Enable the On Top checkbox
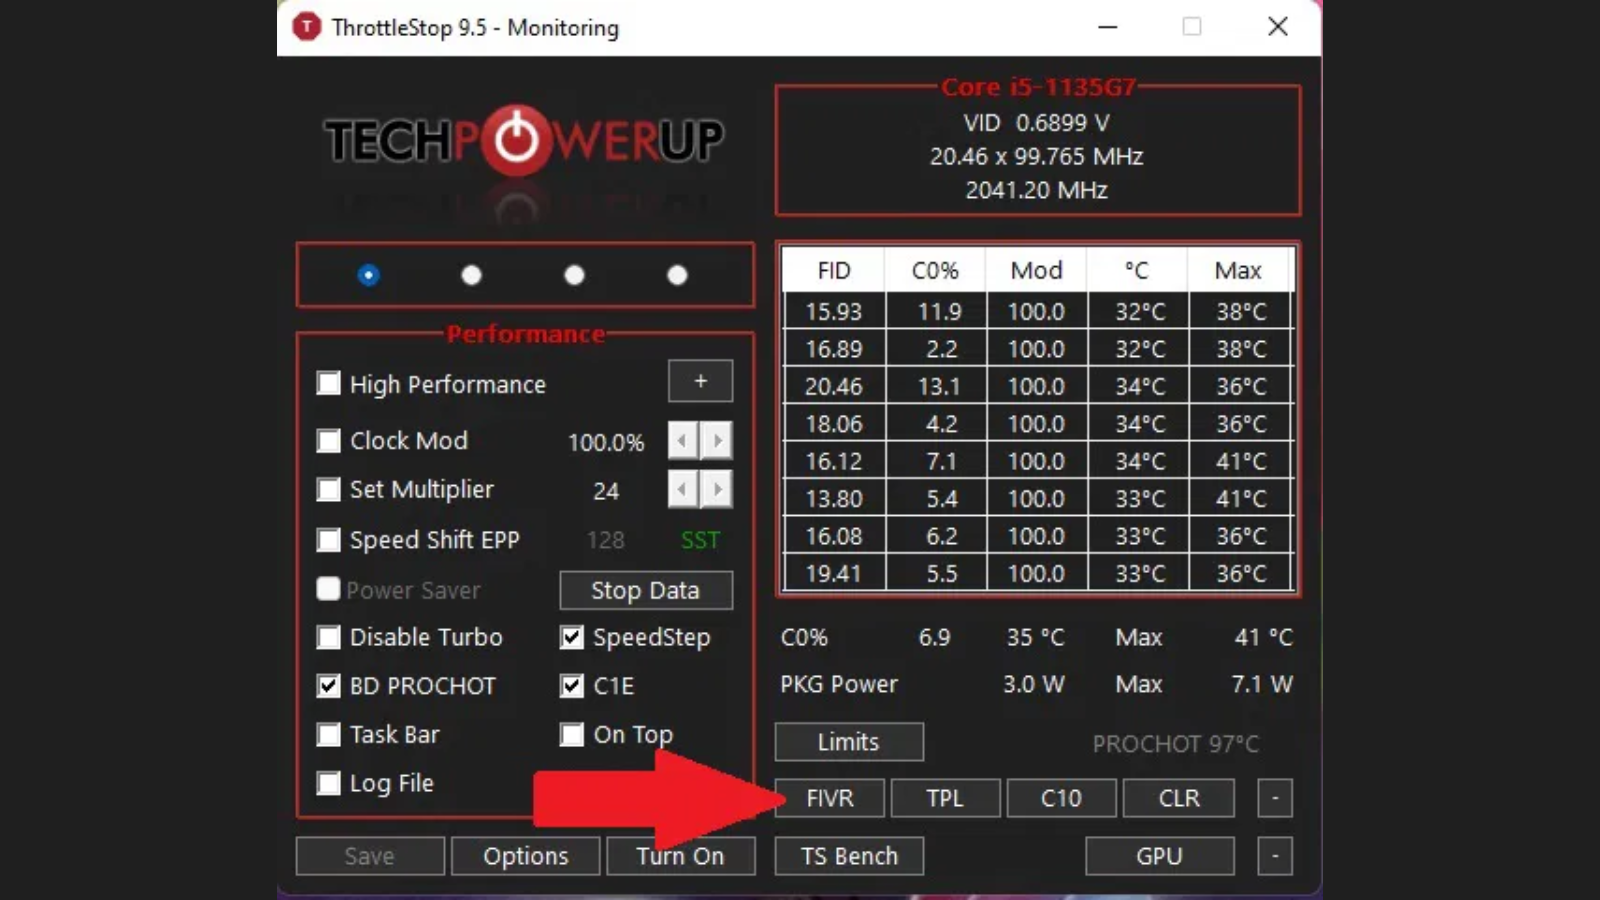The height and width of the screenshot is (900, 1600). pyautogui.click(x=571, y=735)
